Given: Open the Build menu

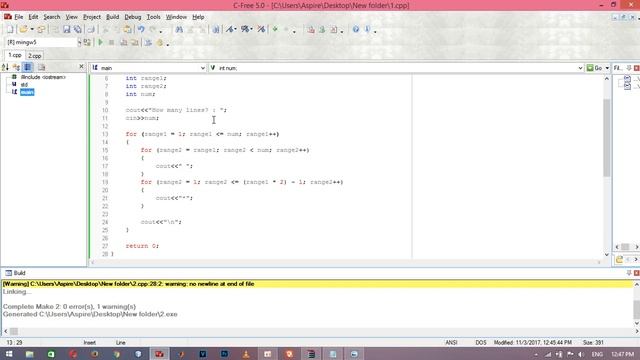Looking at the screenshot, I should coord(112,17).
